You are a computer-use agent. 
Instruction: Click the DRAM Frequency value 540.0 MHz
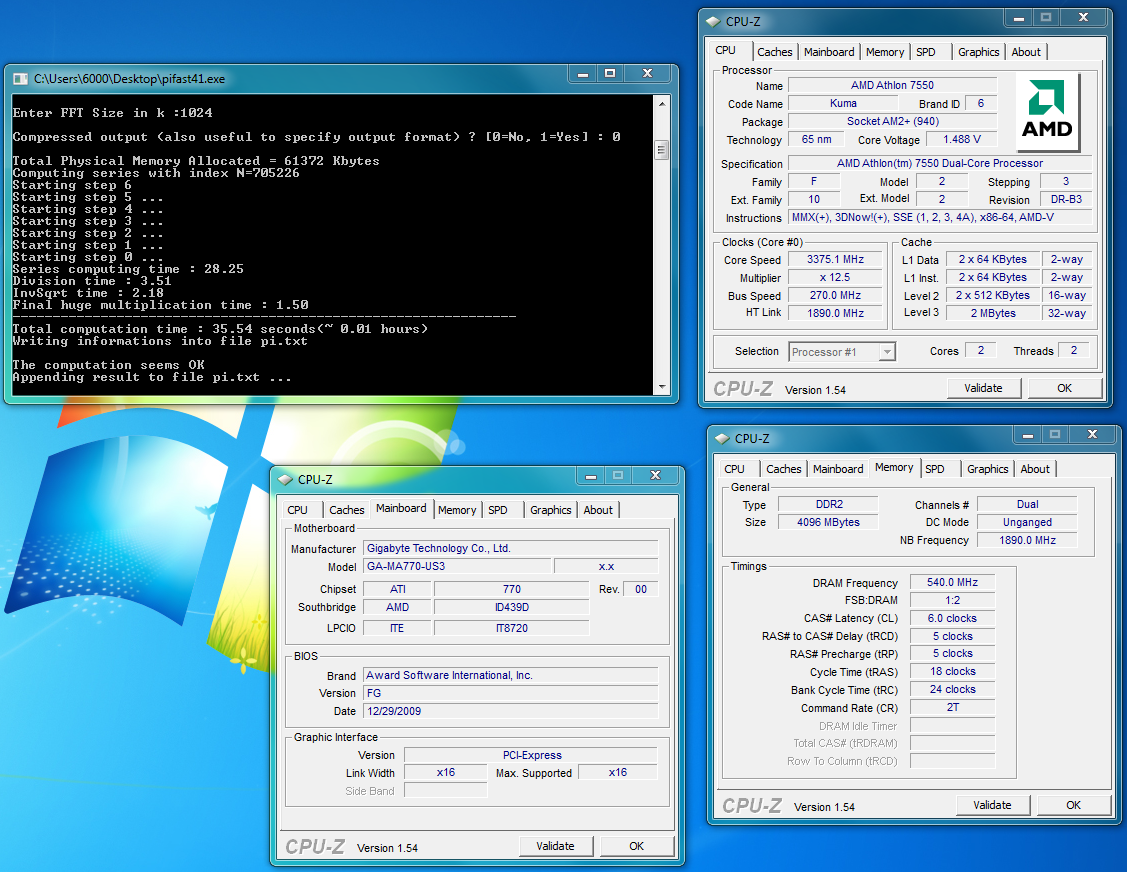pyautogui.click(x=952, y=582)
